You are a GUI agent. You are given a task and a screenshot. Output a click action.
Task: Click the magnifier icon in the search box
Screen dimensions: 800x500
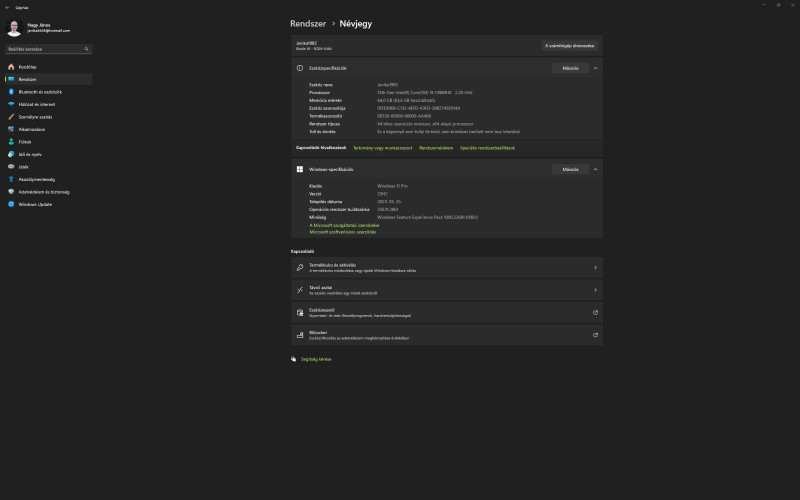[86, 49]
